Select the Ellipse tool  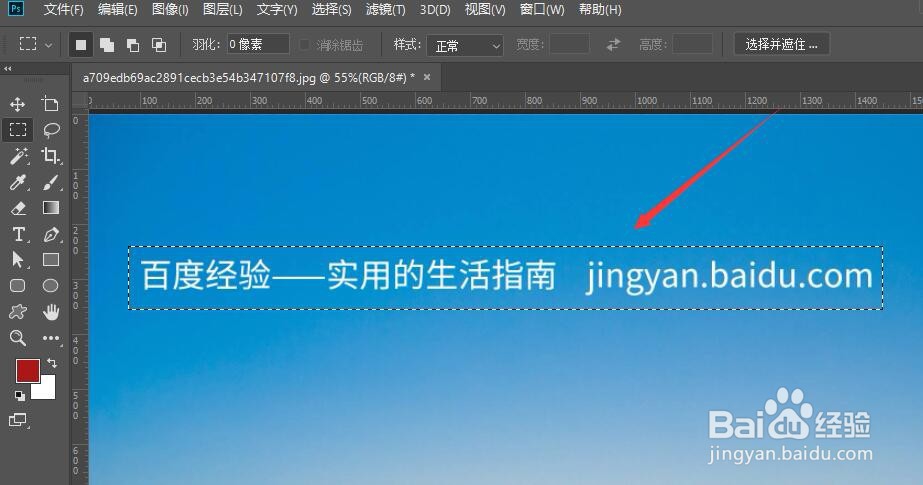coord(51,285)
